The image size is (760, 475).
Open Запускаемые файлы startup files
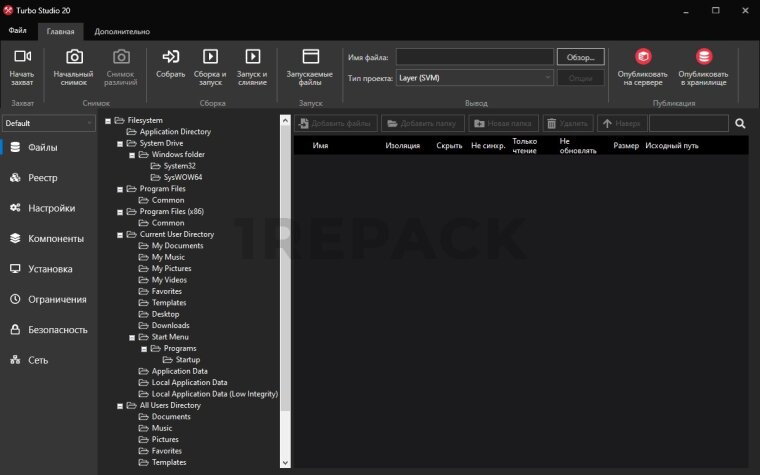pyautogui.click(x=310, y=57)
